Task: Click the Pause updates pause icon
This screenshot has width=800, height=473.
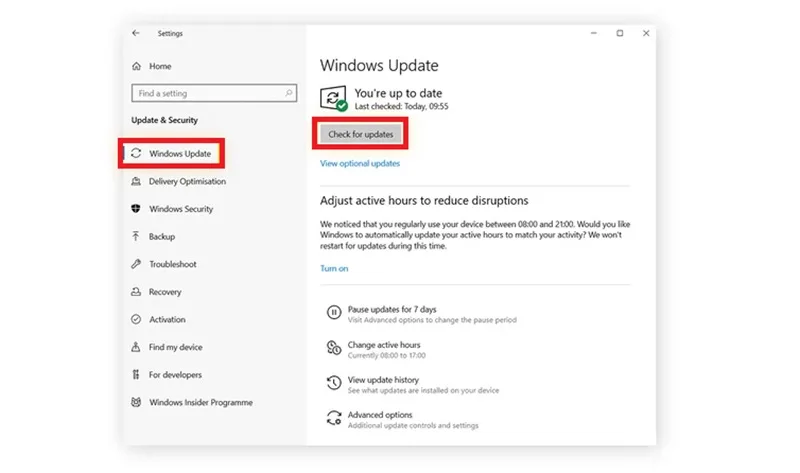Action: click(x=334, y=312)
